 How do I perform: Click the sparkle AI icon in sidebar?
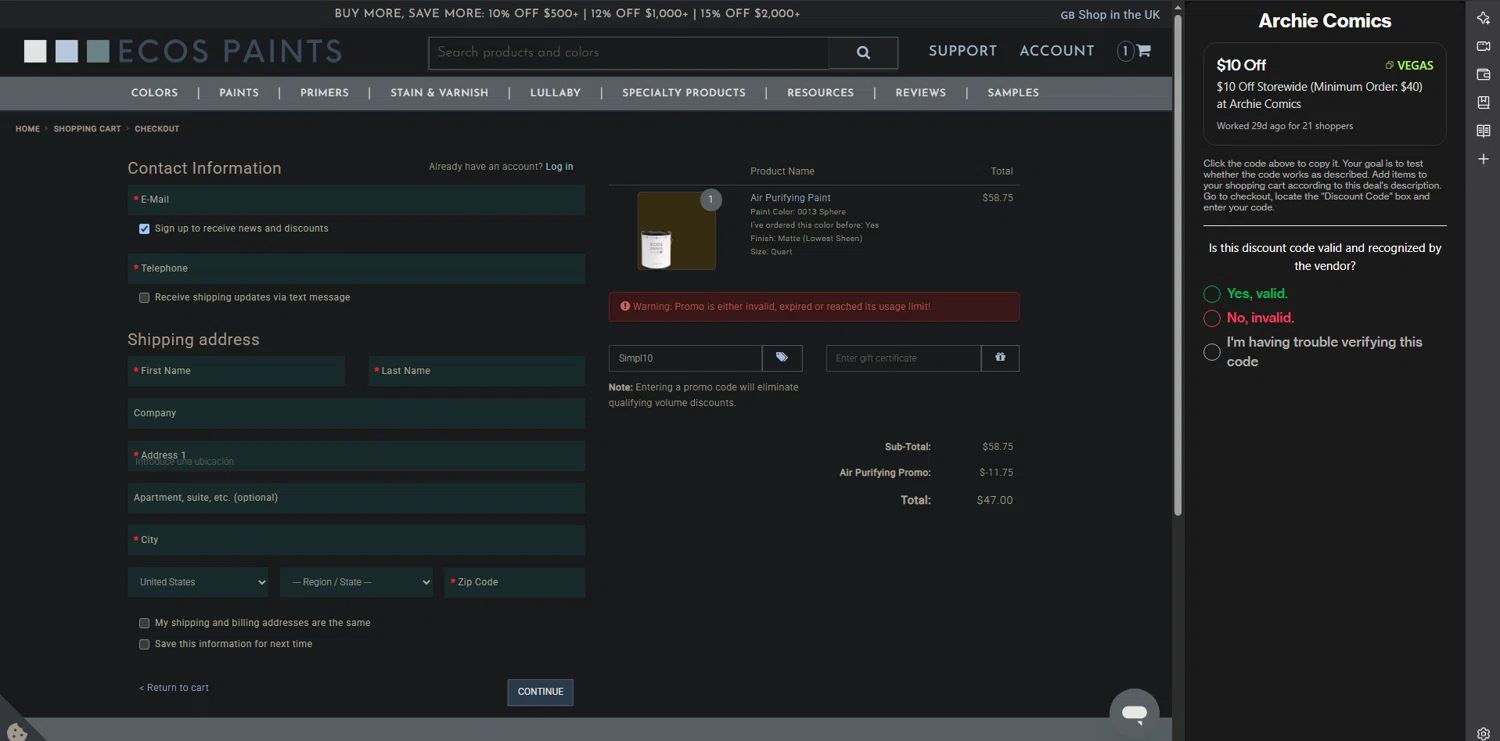coord(1483,18)
